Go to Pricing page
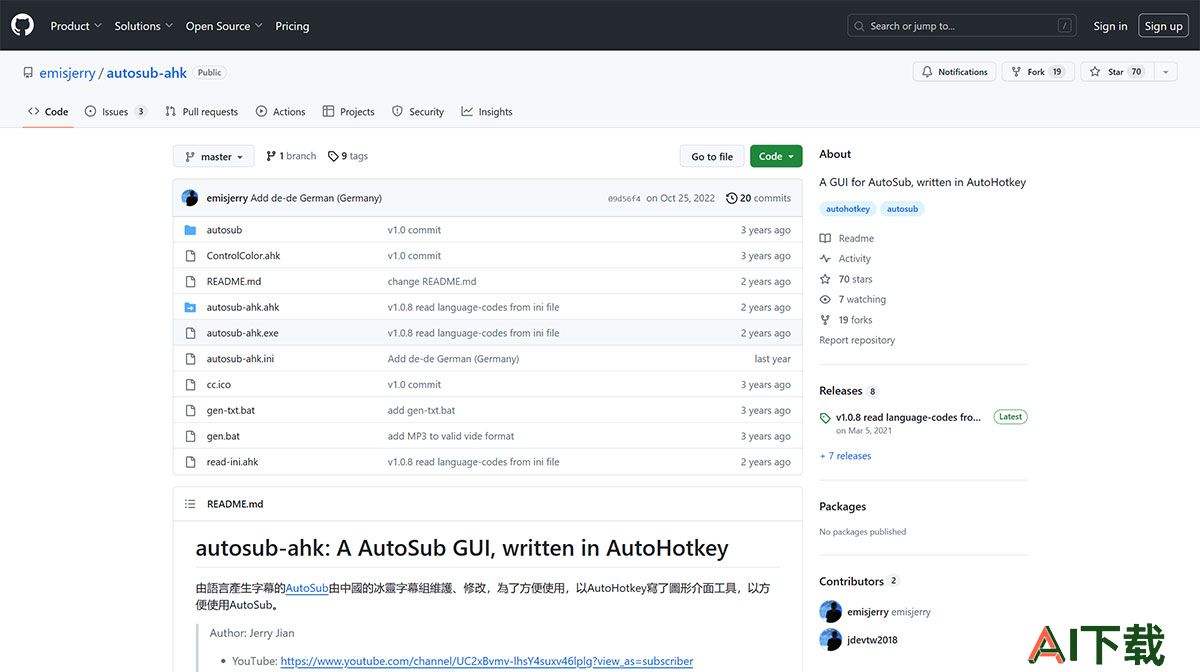This screenshot has height=672, width=1200. 292,26
